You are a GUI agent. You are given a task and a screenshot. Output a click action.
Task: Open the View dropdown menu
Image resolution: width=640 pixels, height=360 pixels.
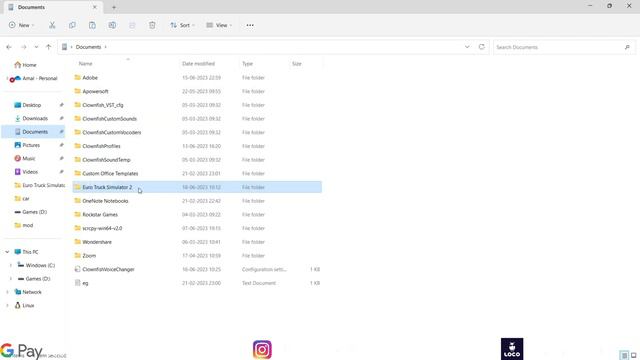[x=219, y=25]
